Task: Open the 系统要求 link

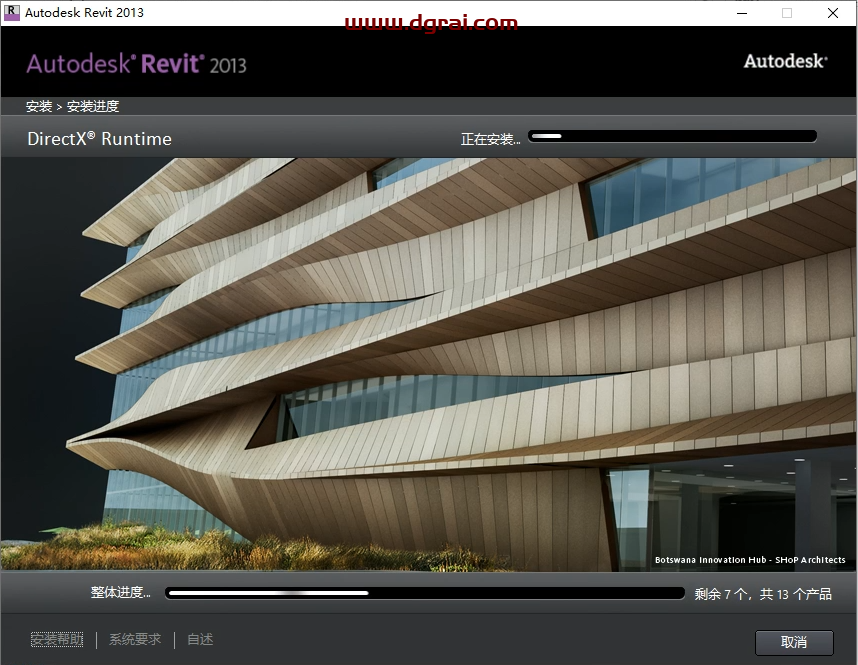Action: (134, 639)
